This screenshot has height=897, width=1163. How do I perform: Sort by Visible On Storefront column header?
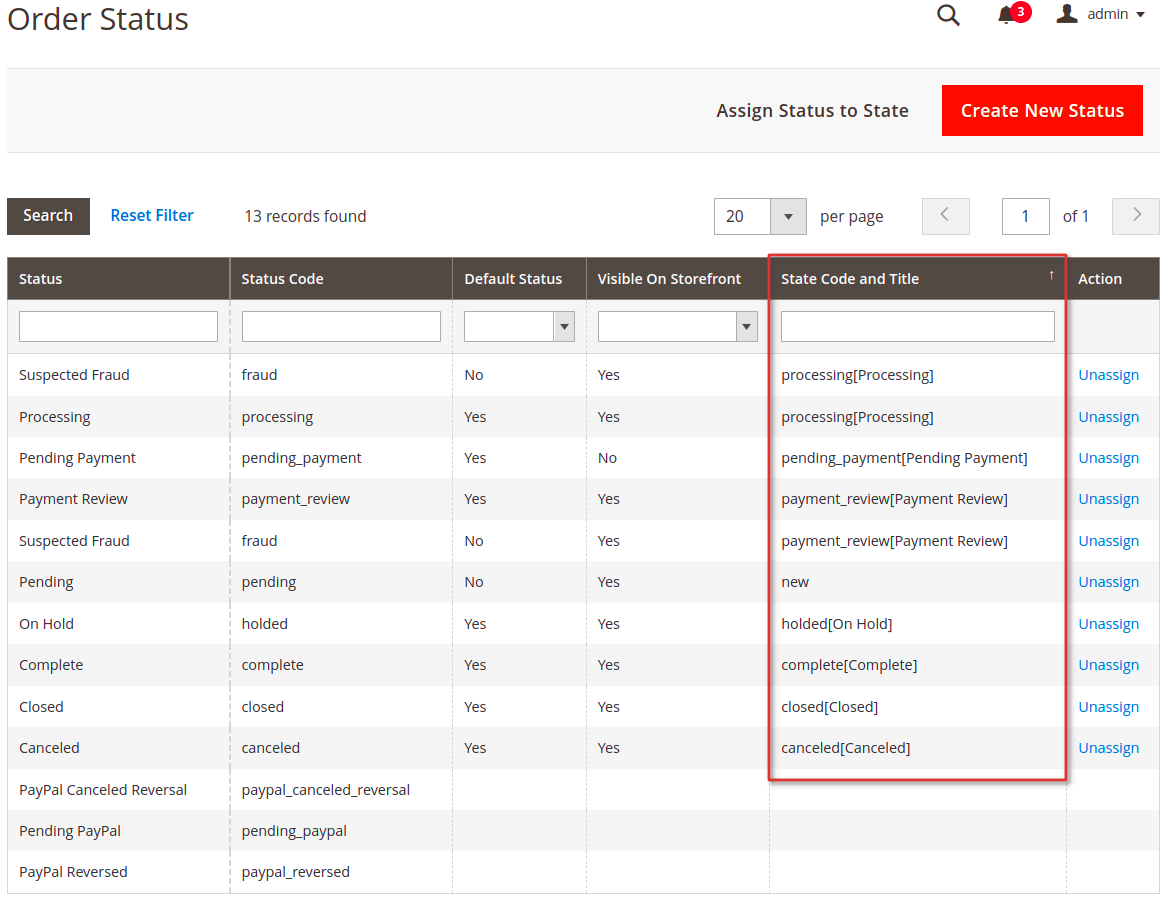pos(677,279)
